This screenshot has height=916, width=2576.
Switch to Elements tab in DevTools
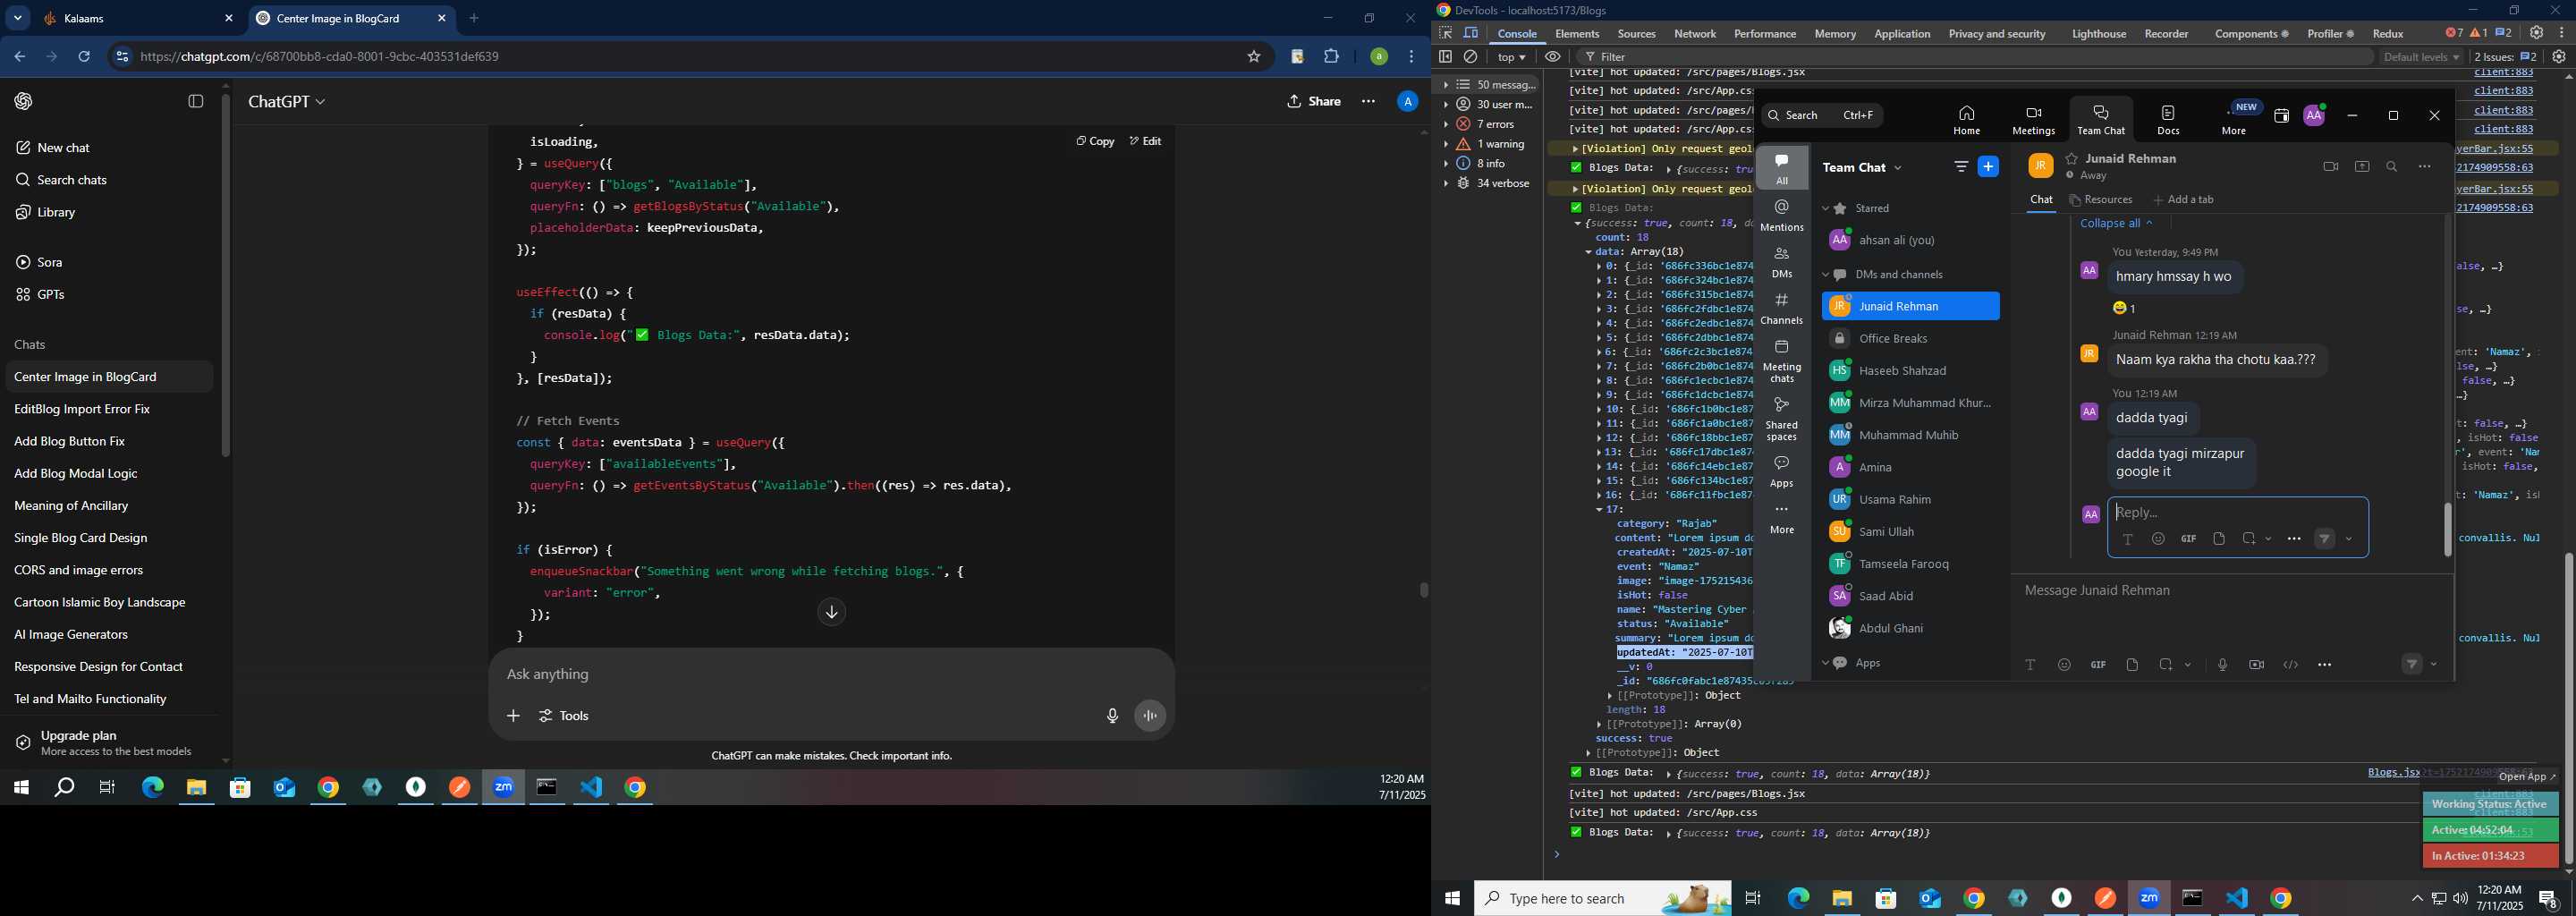pos(1577,34)
